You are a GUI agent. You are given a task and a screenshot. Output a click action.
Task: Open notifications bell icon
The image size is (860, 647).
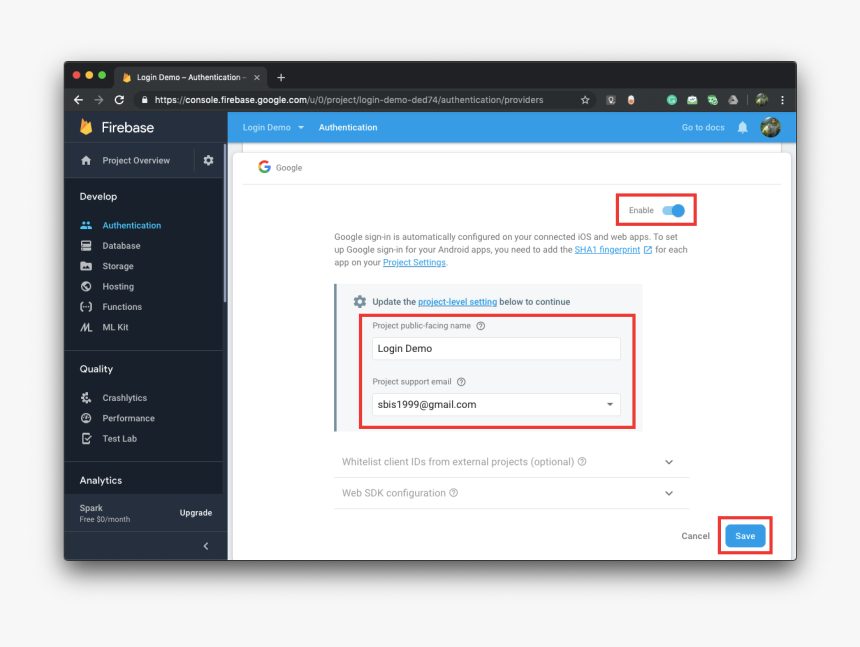coord(743,127)
